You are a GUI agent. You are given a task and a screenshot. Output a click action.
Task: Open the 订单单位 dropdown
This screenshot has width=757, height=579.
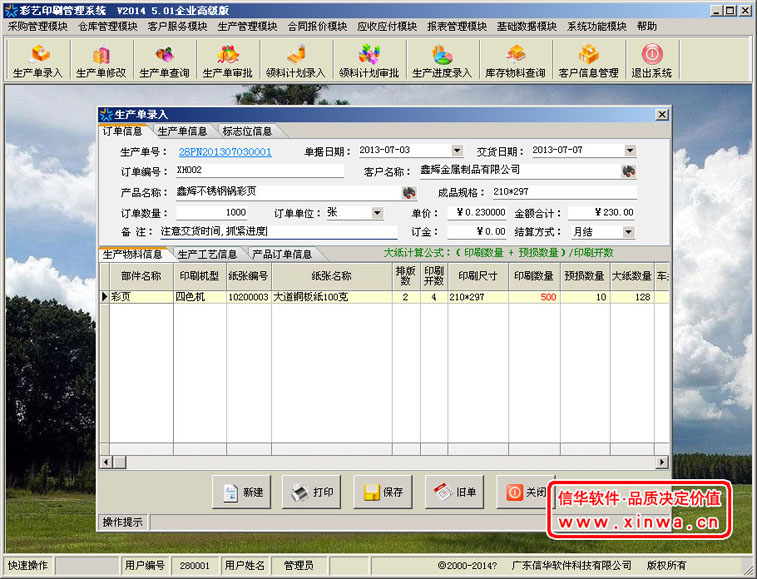pos(377,213)
